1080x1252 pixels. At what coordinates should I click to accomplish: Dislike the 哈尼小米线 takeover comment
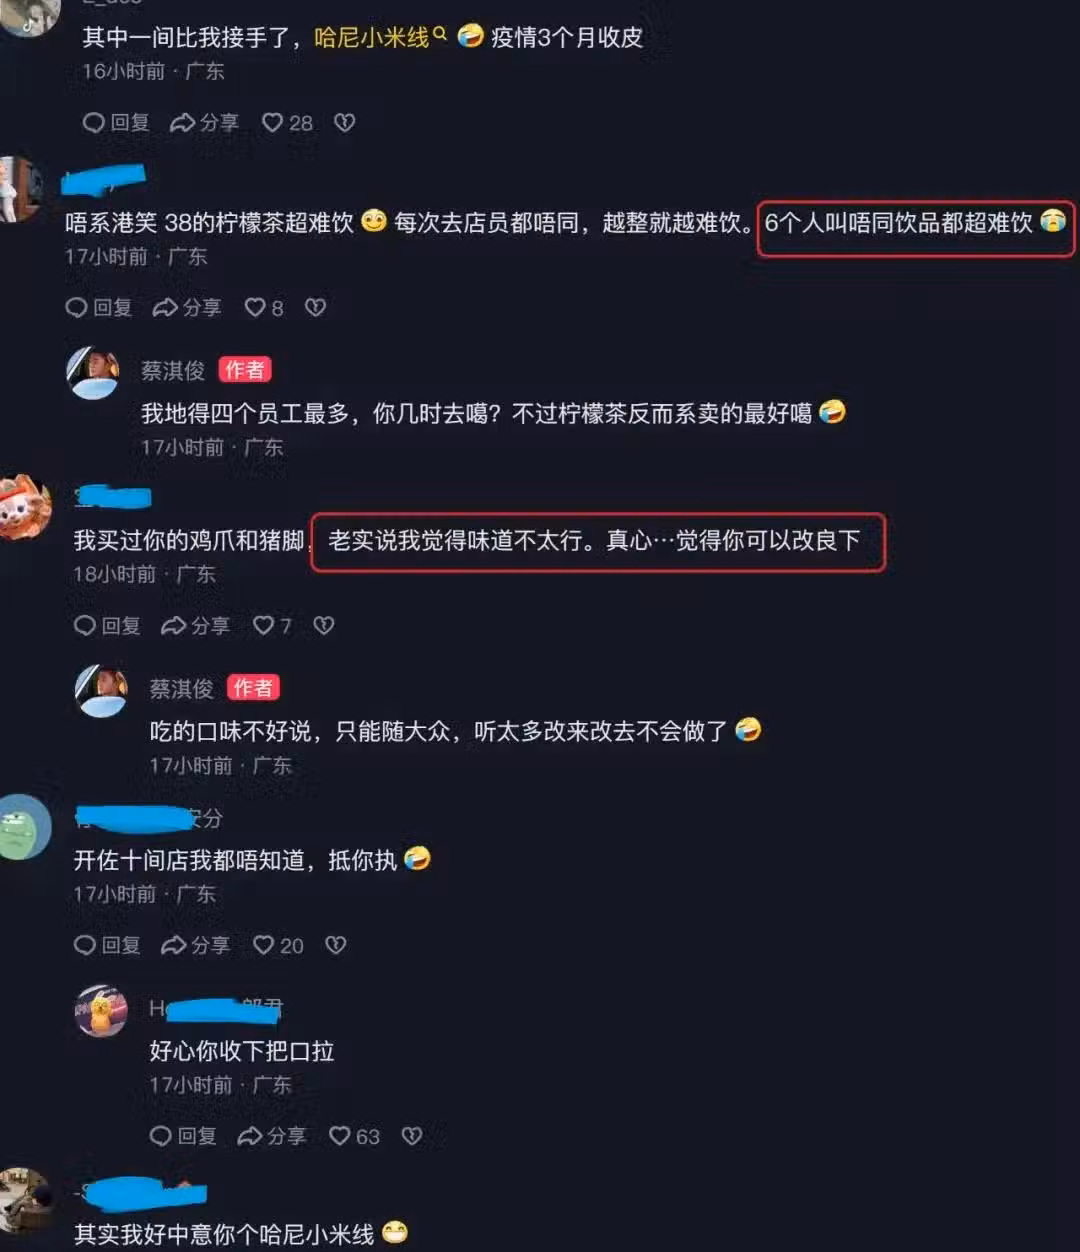pos(345,123)
